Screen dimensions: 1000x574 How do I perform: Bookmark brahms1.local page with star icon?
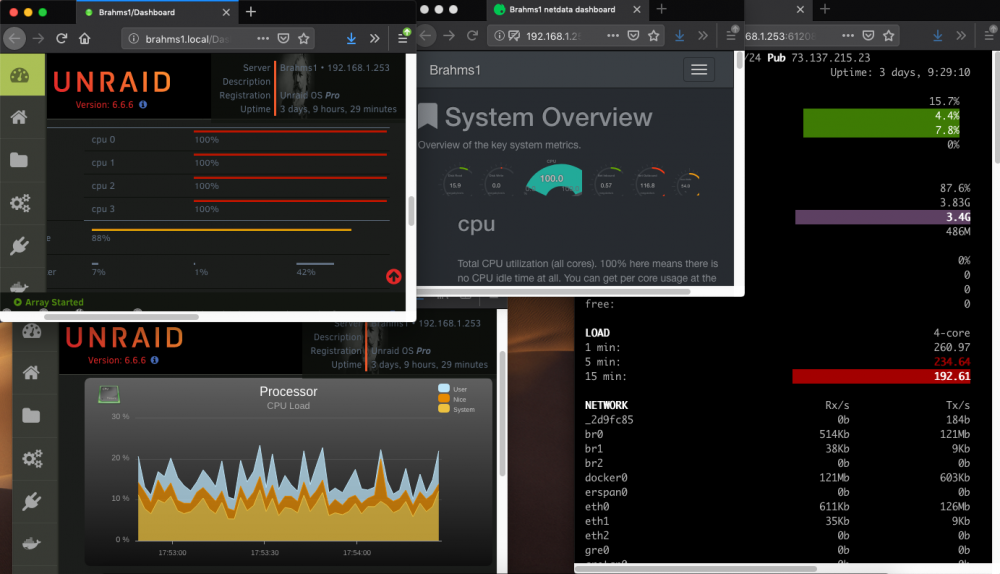point(304,39)
